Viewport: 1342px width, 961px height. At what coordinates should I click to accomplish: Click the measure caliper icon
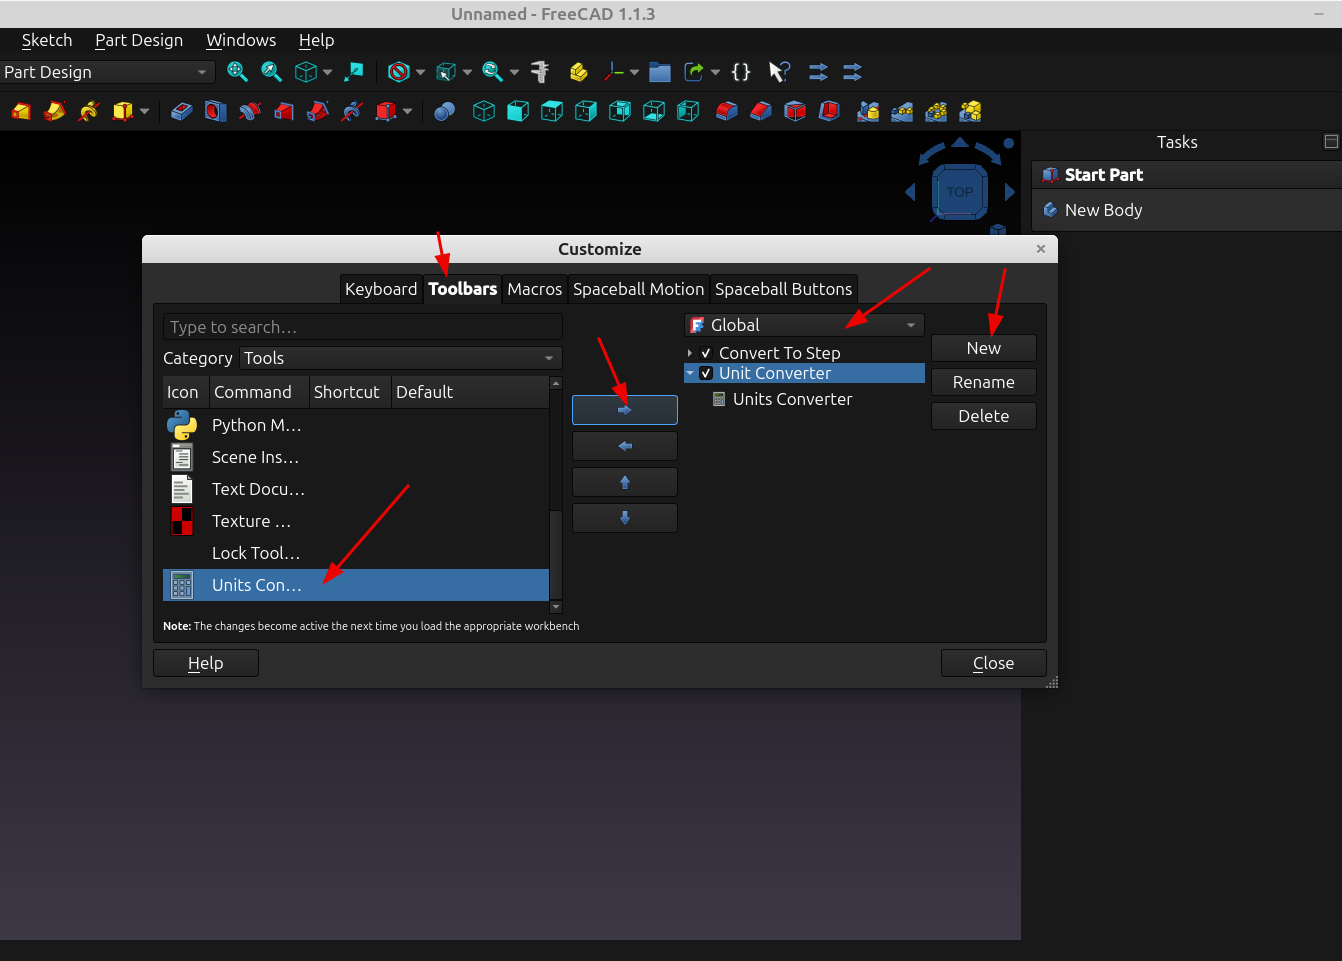click(540, 71)
